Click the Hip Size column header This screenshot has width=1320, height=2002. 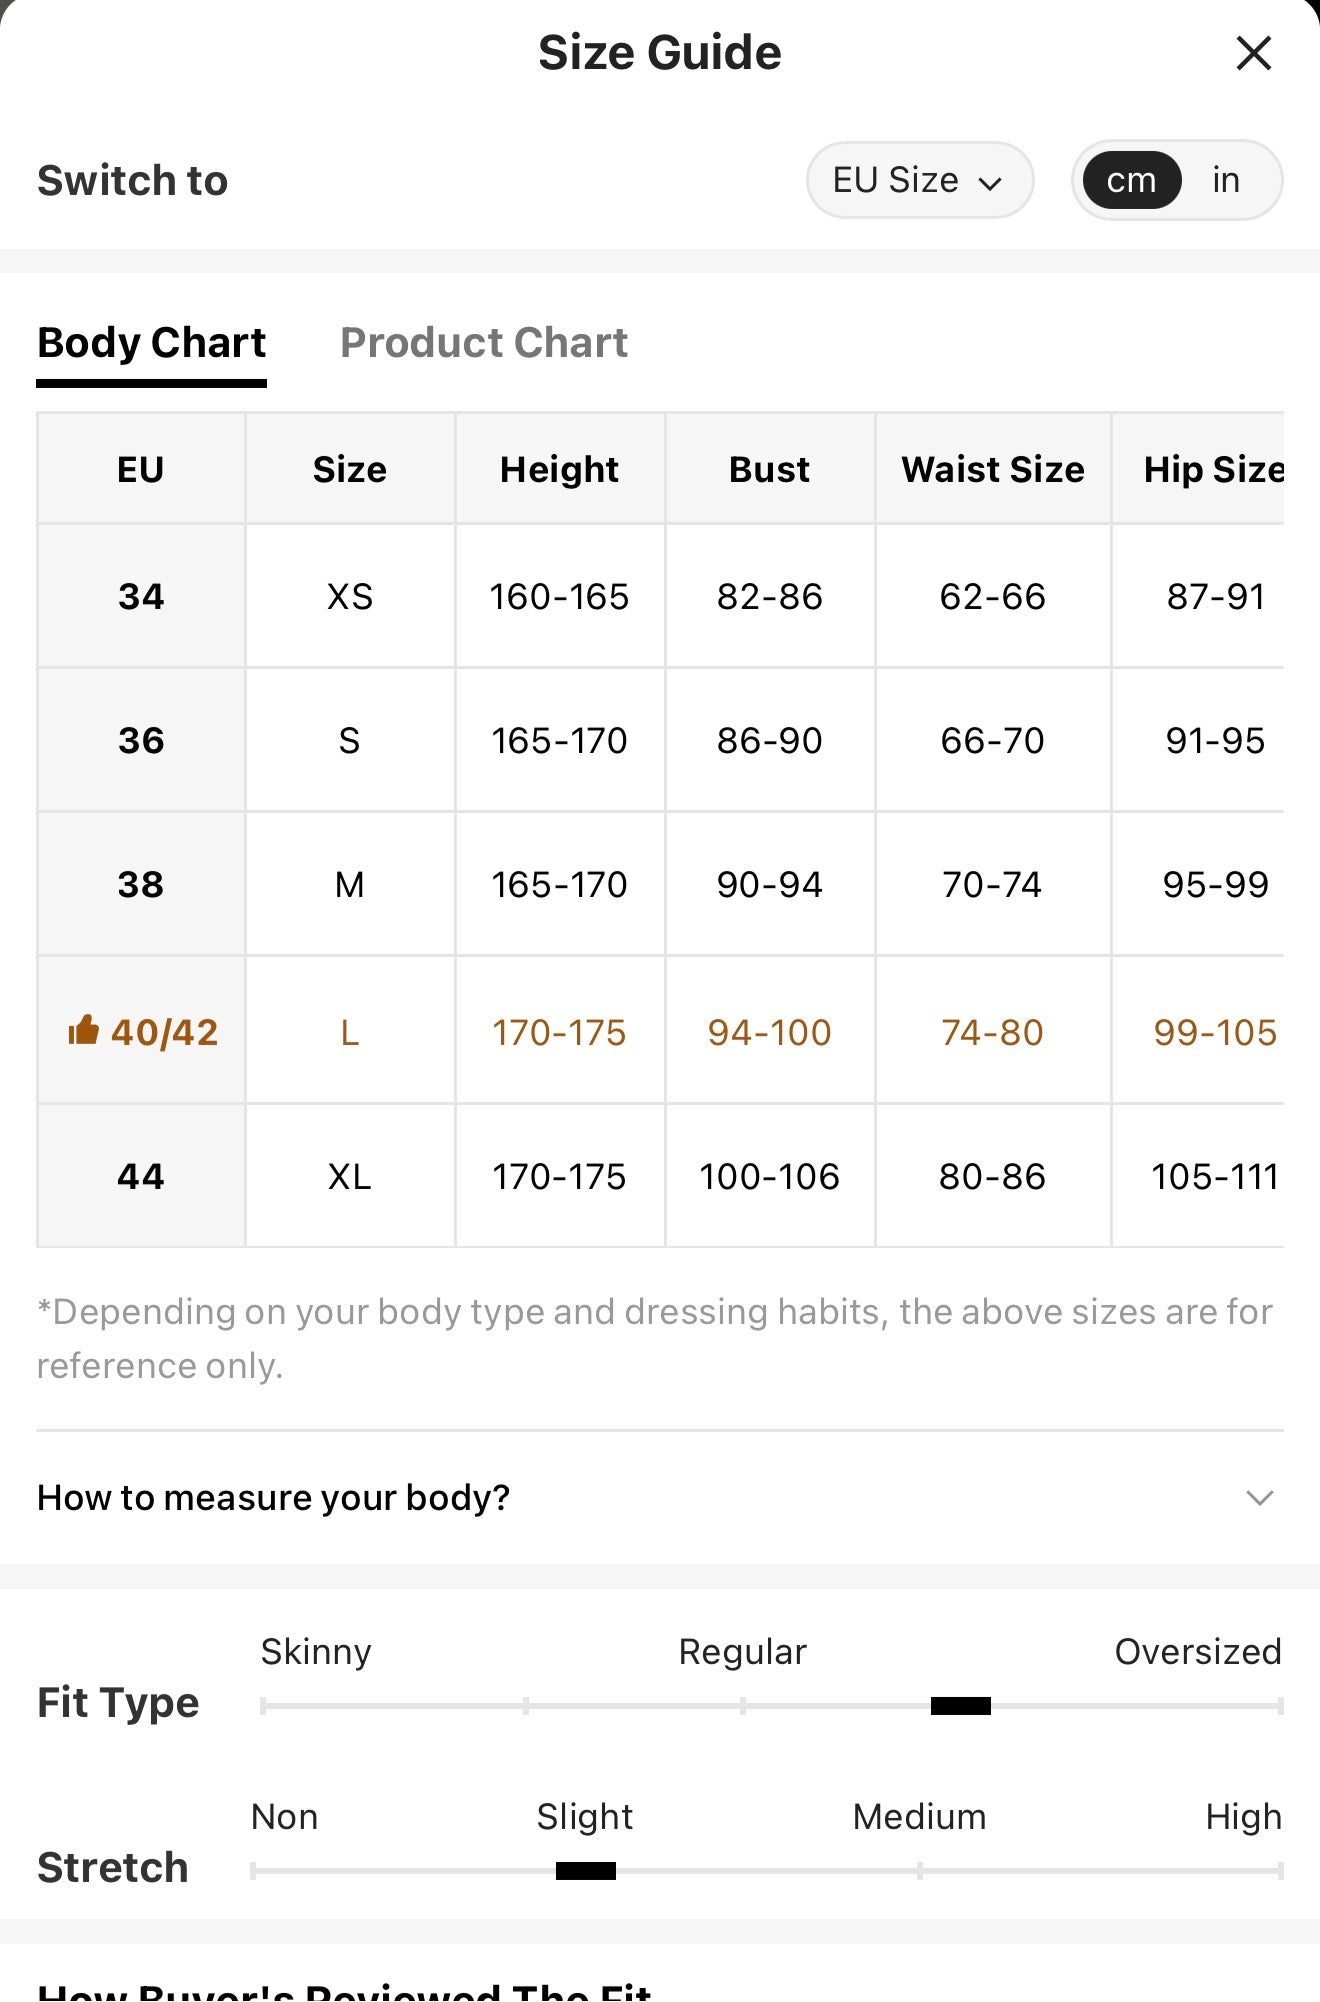tap(1213, 469)
